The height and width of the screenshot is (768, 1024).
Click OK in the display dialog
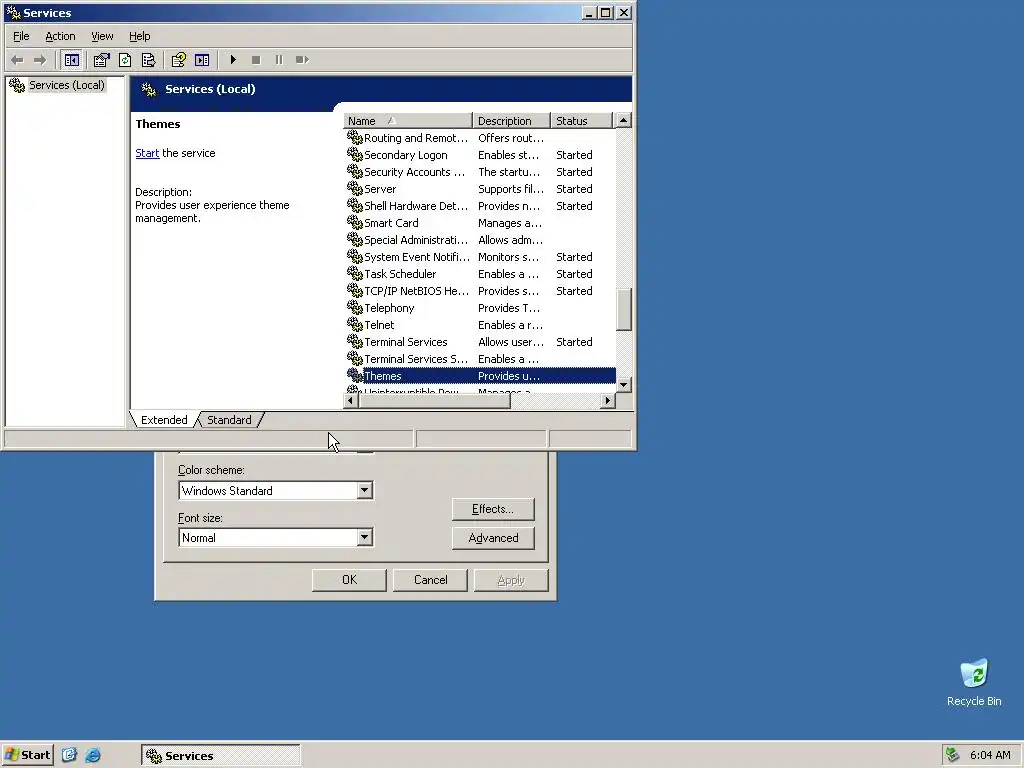pos(349,580)
